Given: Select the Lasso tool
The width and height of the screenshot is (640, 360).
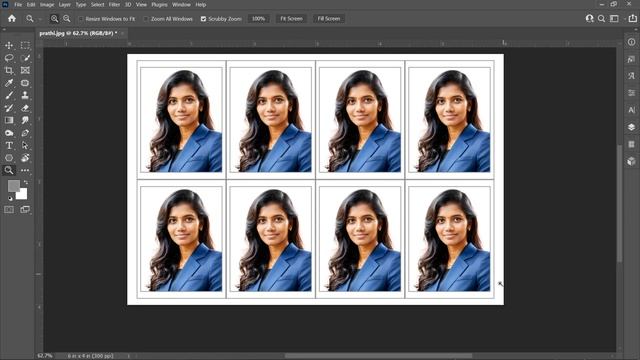Looking at the screenshot, I should (x=9, y=58).
